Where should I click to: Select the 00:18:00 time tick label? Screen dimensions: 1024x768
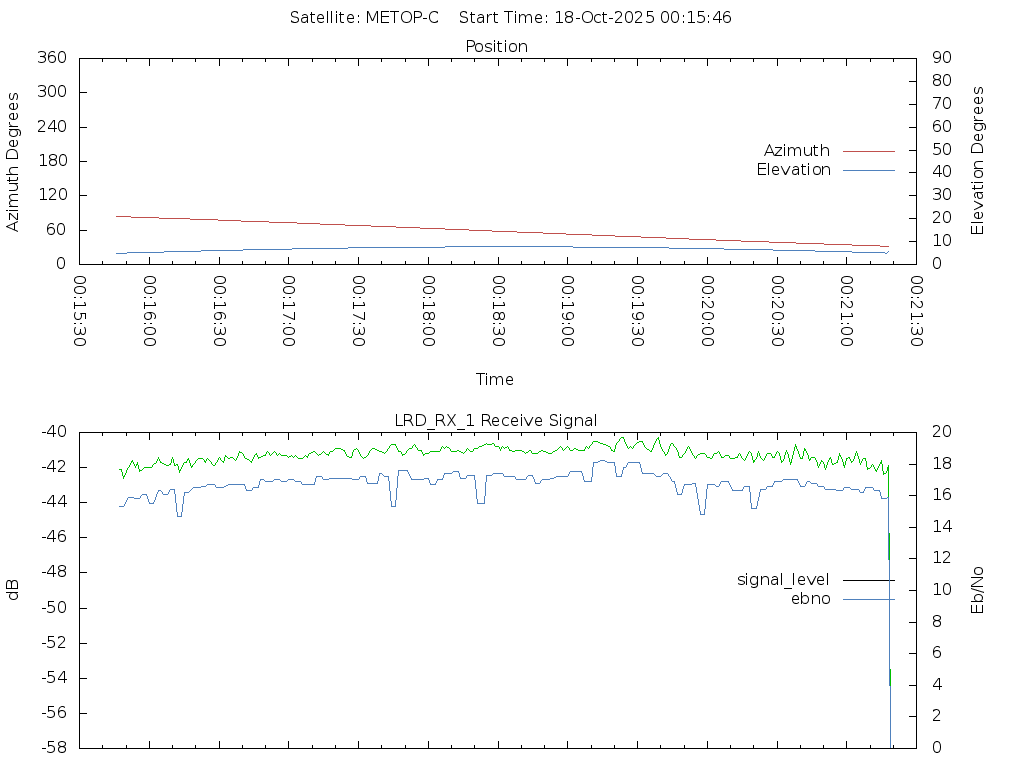coord(428,312)
